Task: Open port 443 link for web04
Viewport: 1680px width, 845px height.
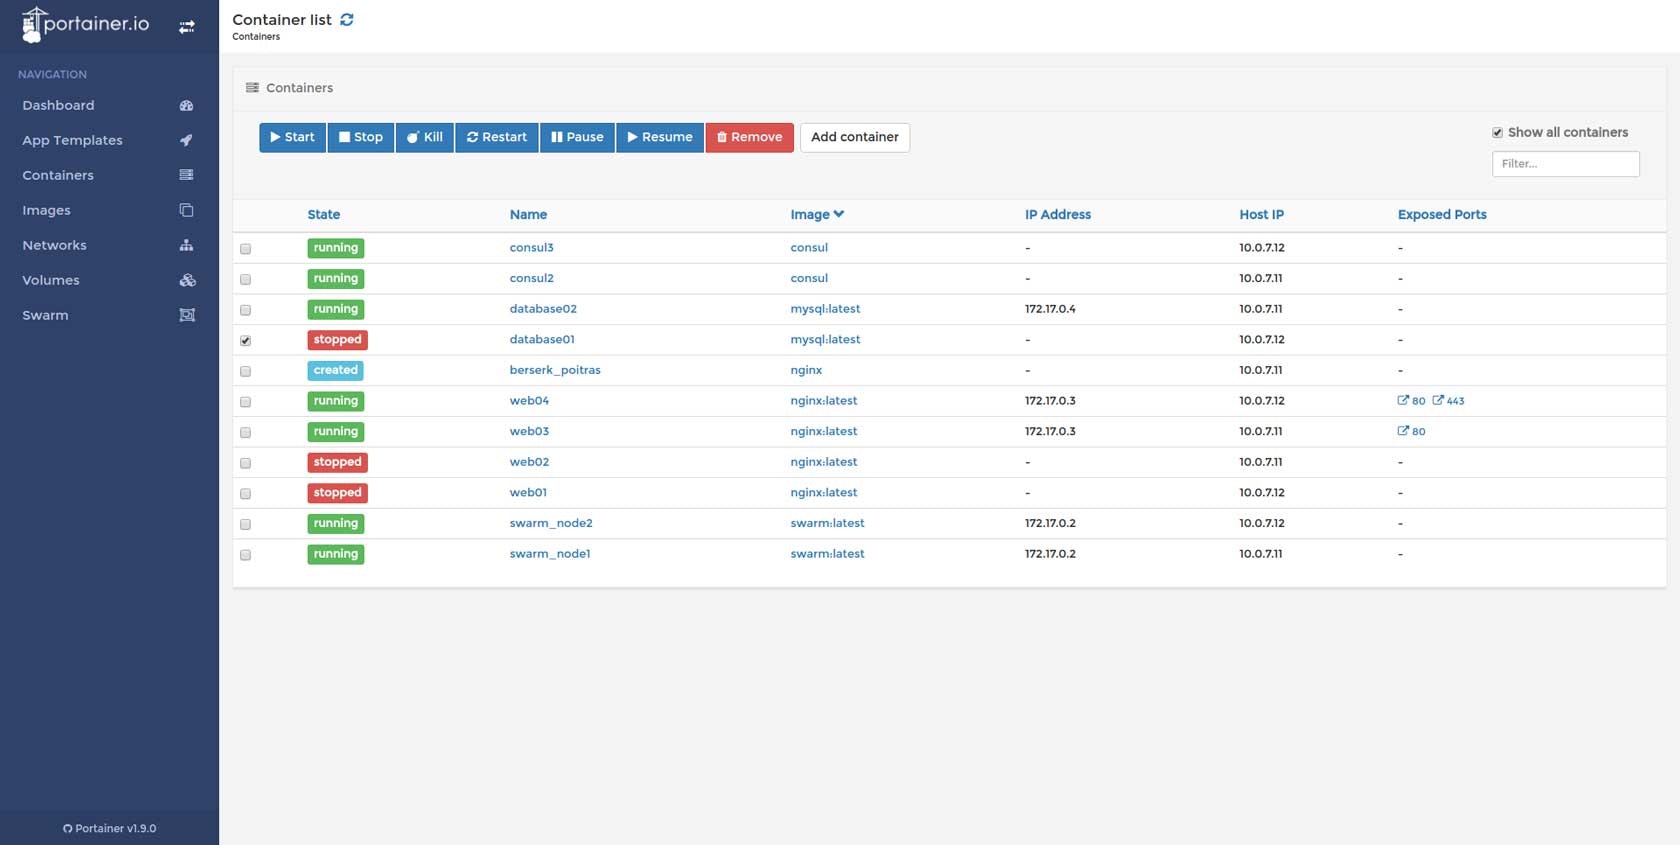Action: tap(1448, 401)
